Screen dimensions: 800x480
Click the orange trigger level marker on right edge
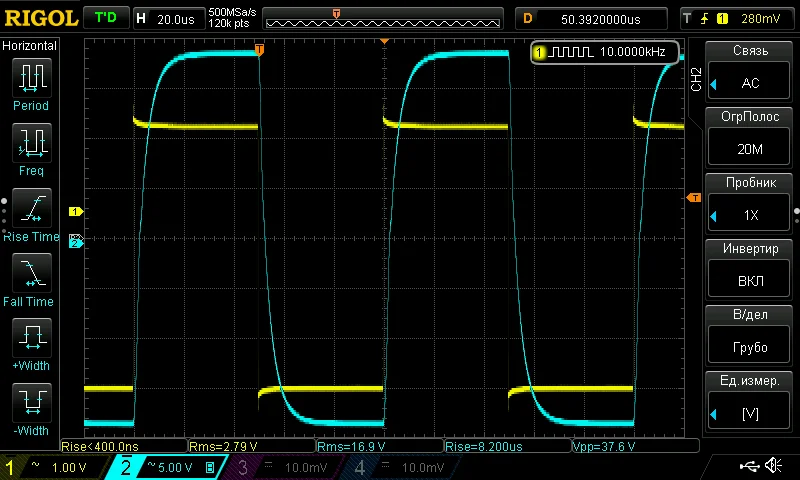coord(694,197)
